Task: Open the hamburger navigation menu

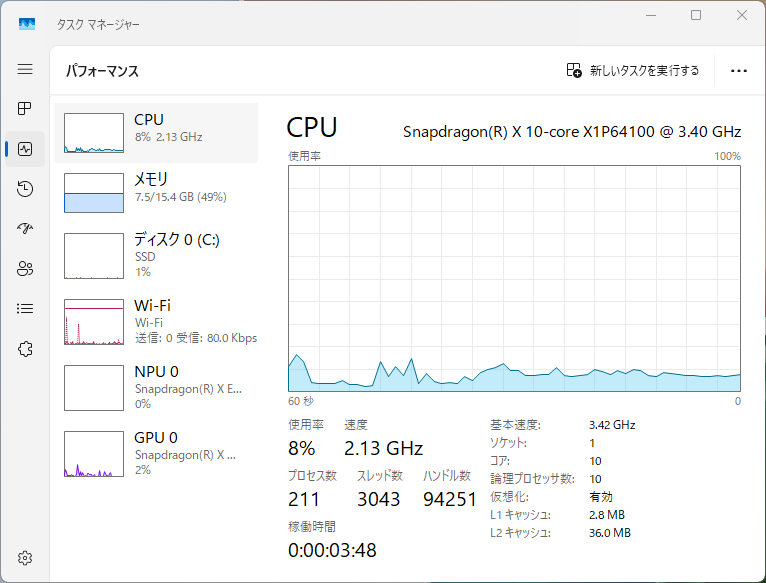Action: [25, 69]
